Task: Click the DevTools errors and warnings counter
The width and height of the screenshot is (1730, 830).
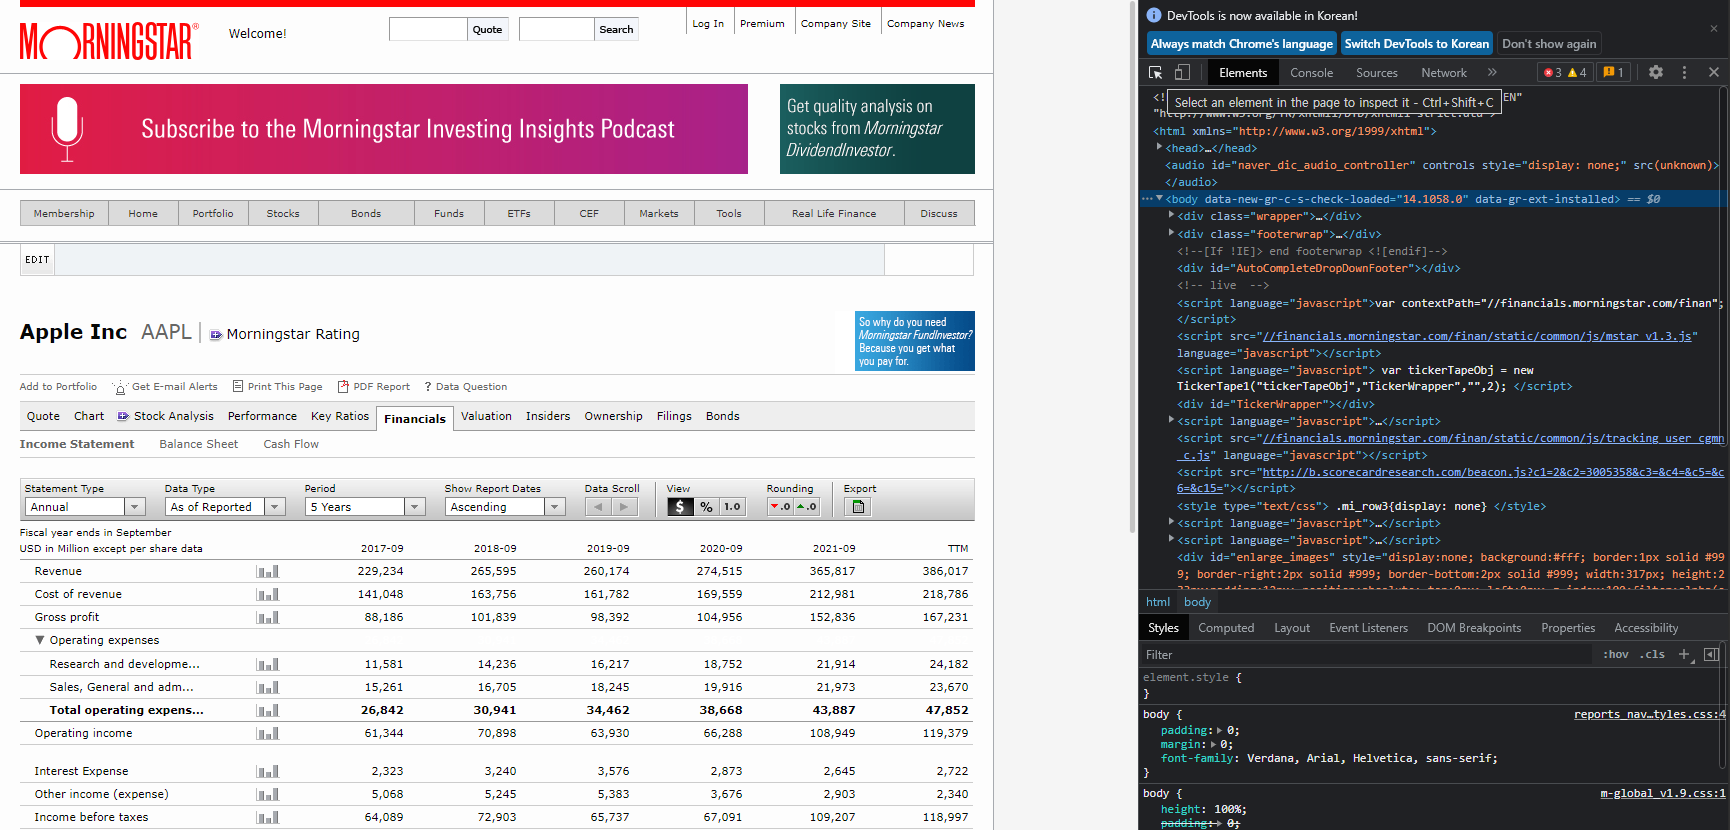Action: 1565,72
